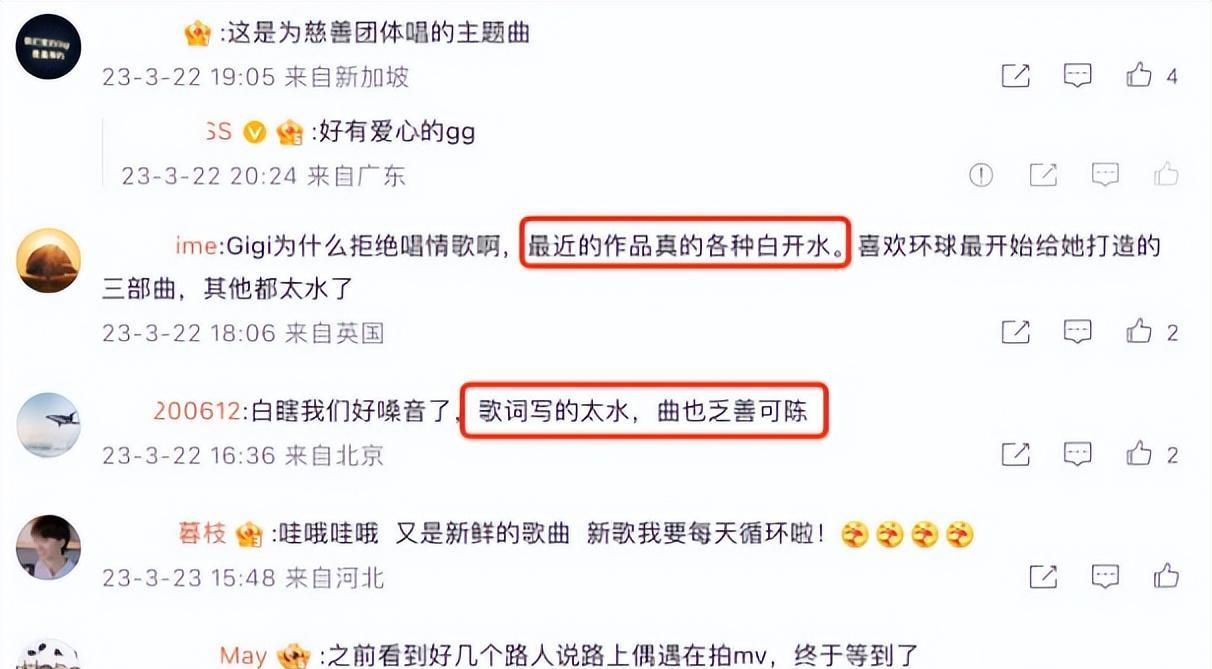Open username May profile link
The height and width of the screenshot is (669, 1212).
(x=243, y=656)
